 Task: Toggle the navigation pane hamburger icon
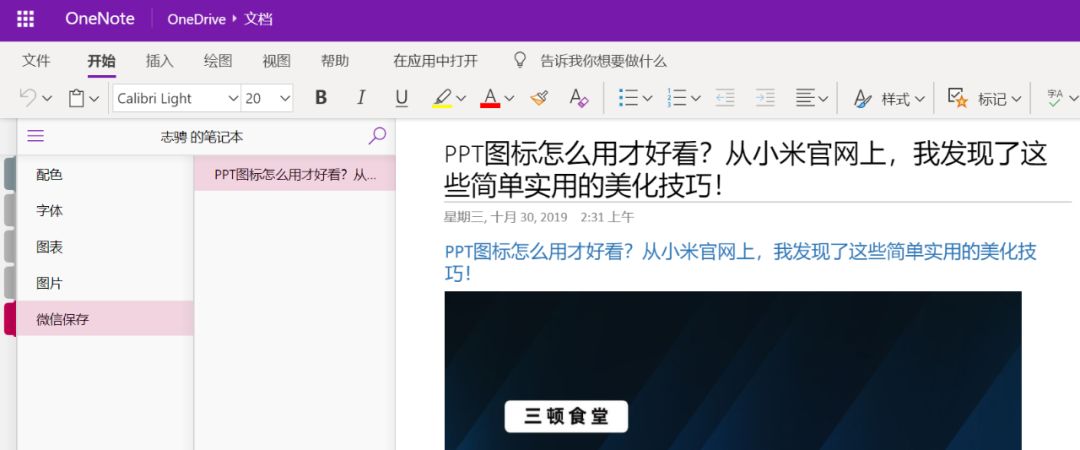point(36,136)
